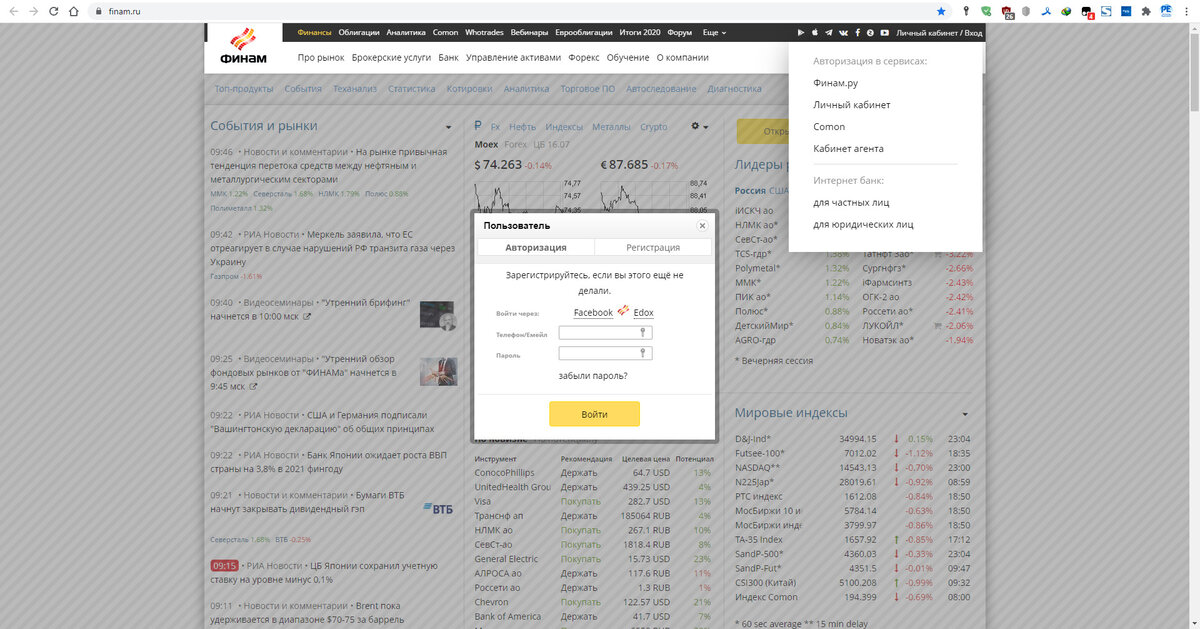1200x629 pixels.
Task: Open the Финансы top menu item
Action: (x=314, y=33)
